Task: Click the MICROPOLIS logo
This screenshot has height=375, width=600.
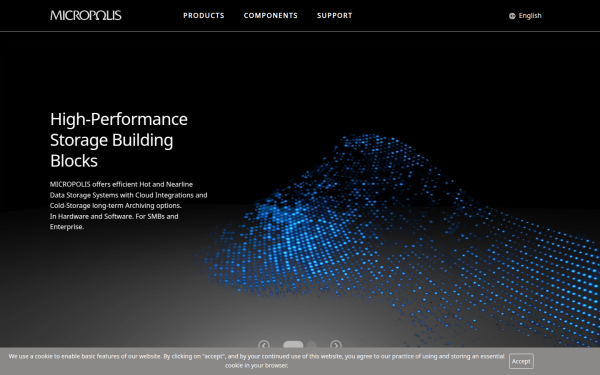Action: pos(86,15)
